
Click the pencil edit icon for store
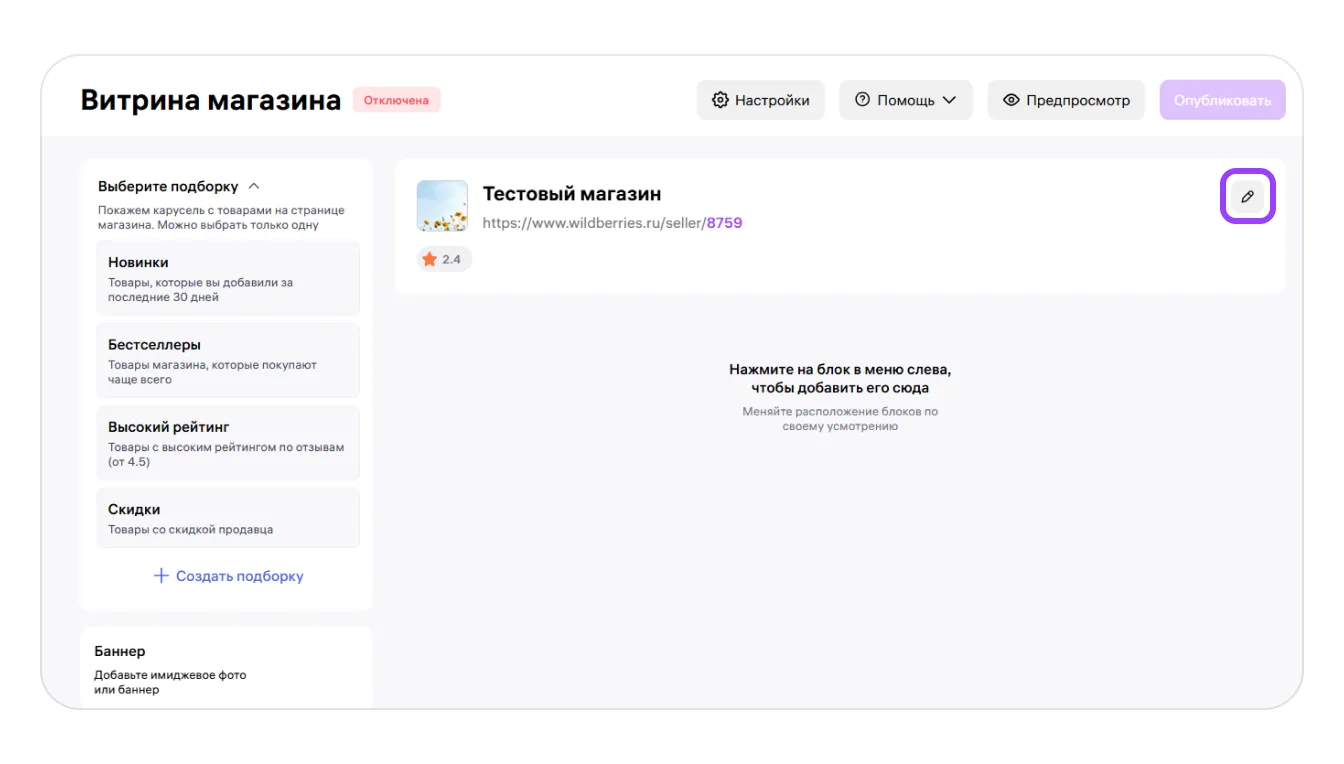pos(1247,197)
